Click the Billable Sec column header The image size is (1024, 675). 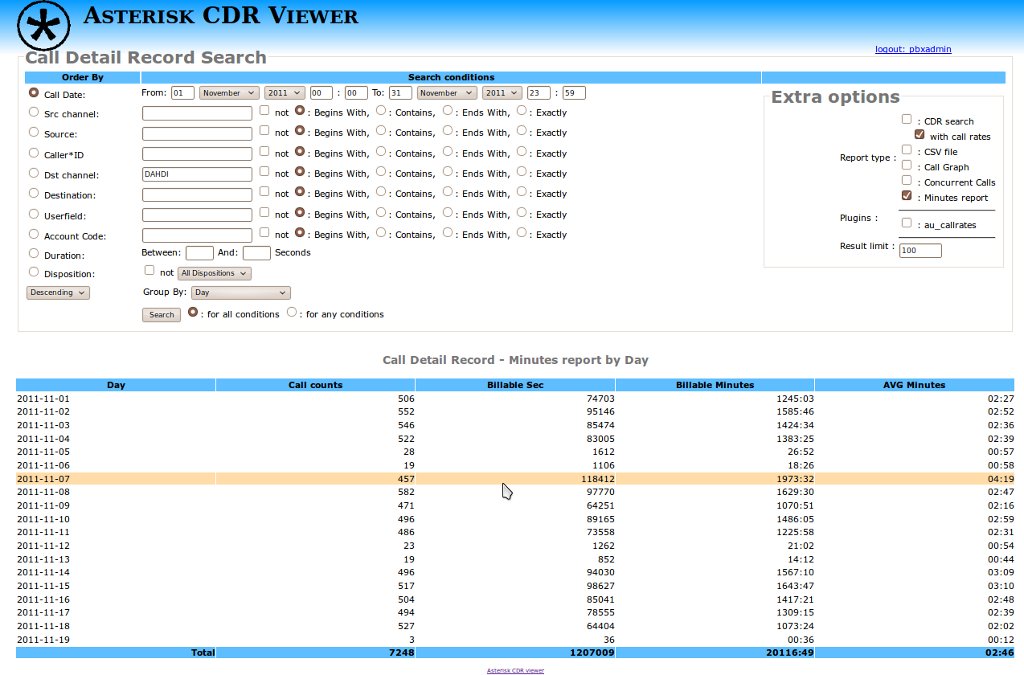point(515,385)
